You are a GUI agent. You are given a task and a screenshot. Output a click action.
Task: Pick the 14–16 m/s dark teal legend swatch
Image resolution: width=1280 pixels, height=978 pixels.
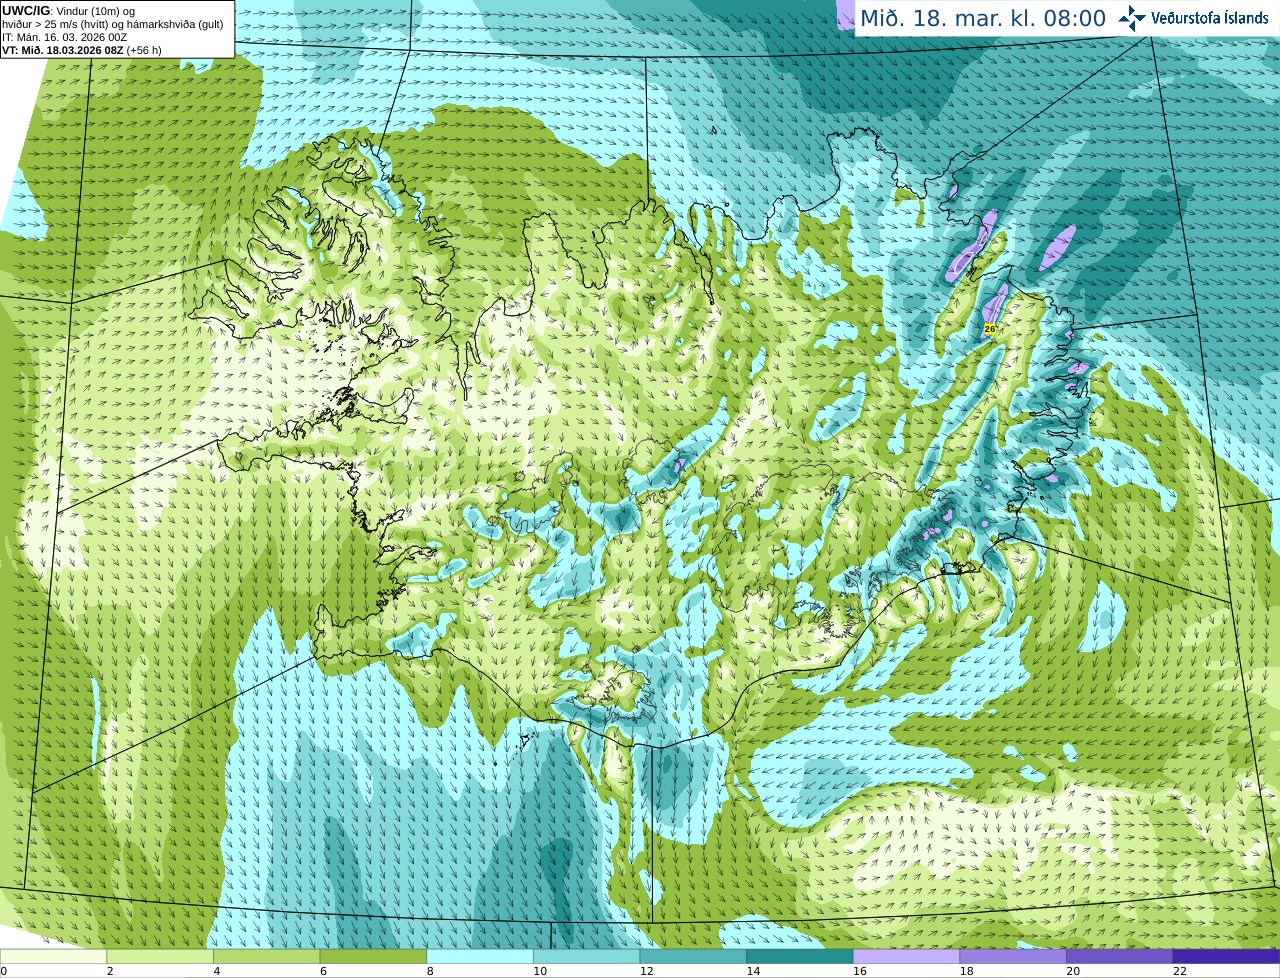[800, 956]
